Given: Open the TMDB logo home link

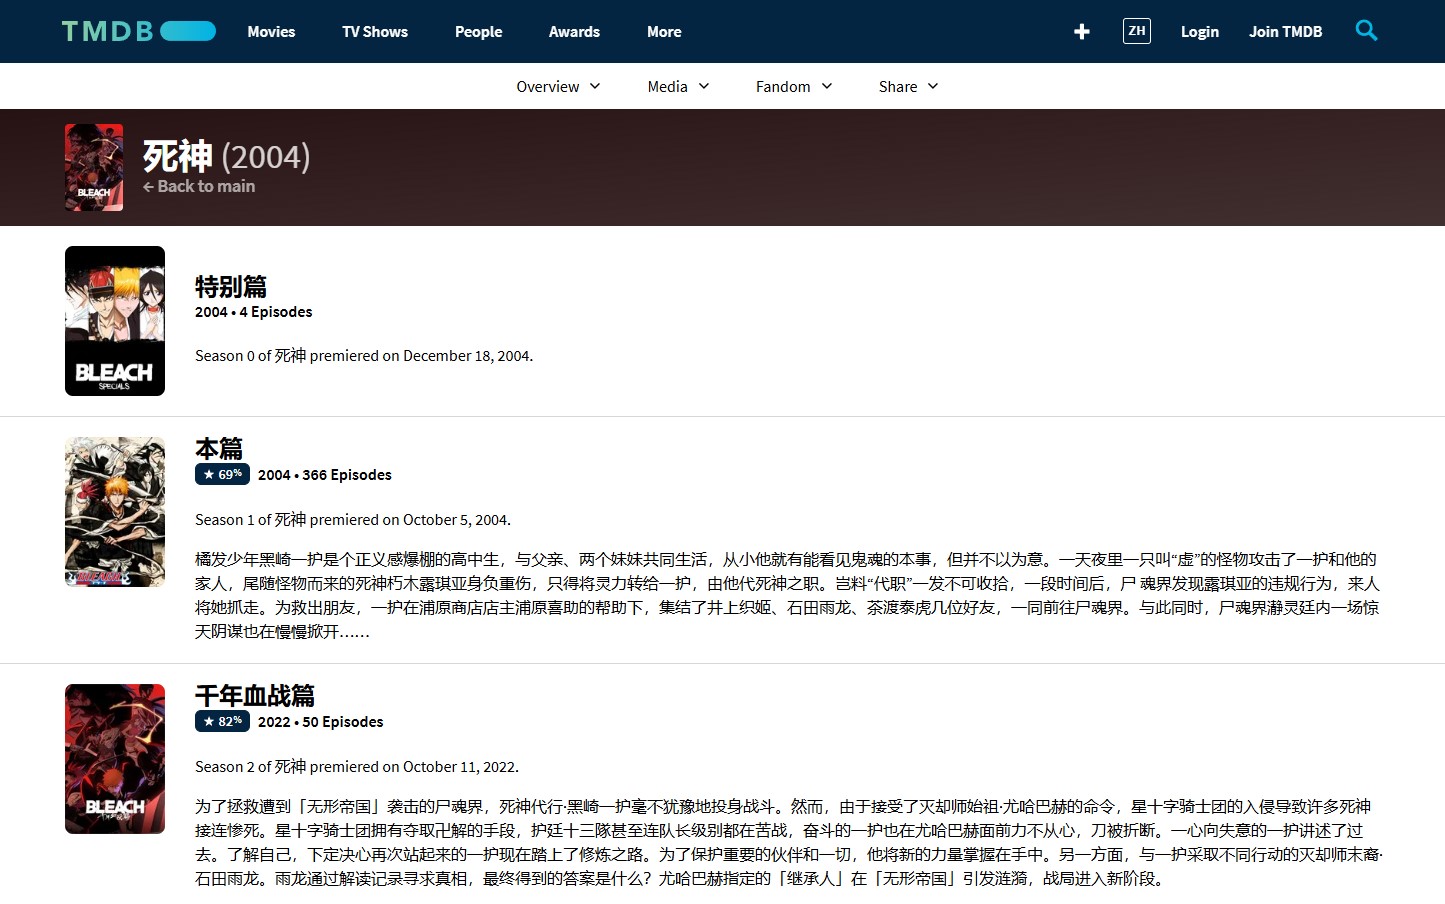Looking at the screenshot, I should (139, 31).
